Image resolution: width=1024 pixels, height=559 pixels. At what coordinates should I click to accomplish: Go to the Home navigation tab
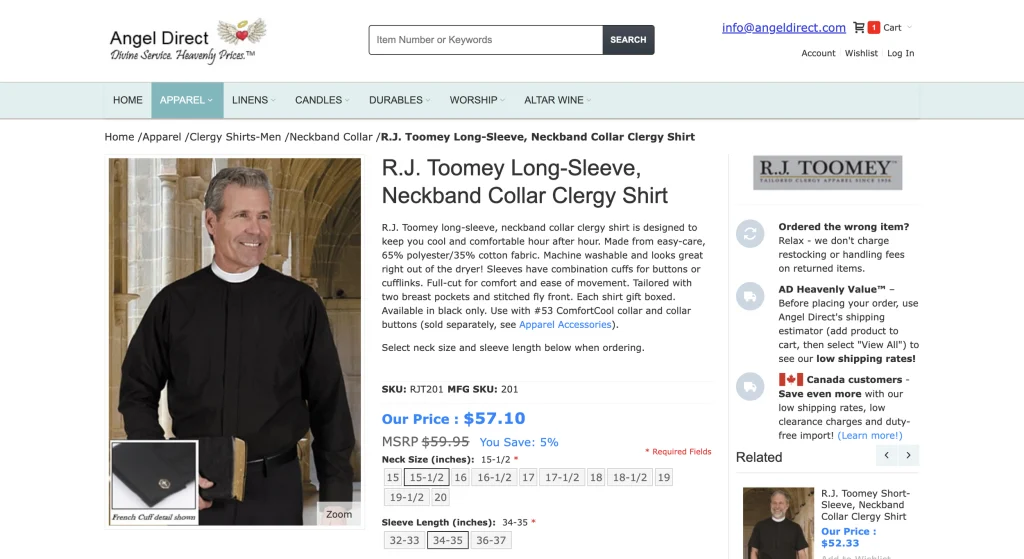click(x=127, y=100)
